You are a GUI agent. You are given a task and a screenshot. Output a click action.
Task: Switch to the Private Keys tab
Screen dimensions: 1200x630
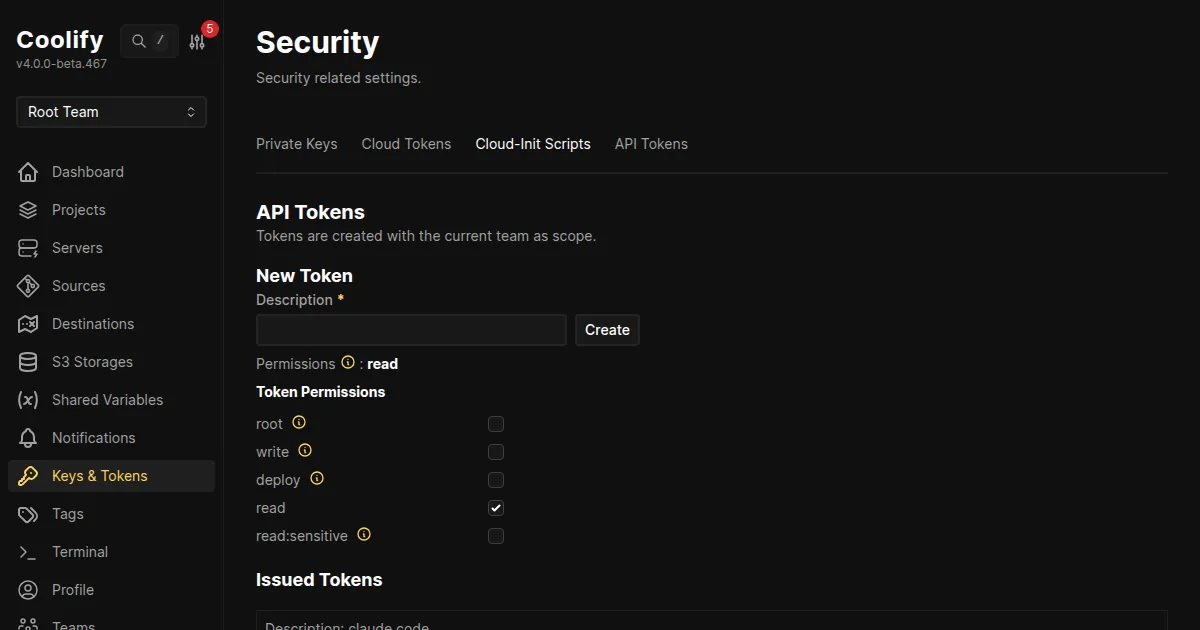pyautogui.click(x=296, y=144)
